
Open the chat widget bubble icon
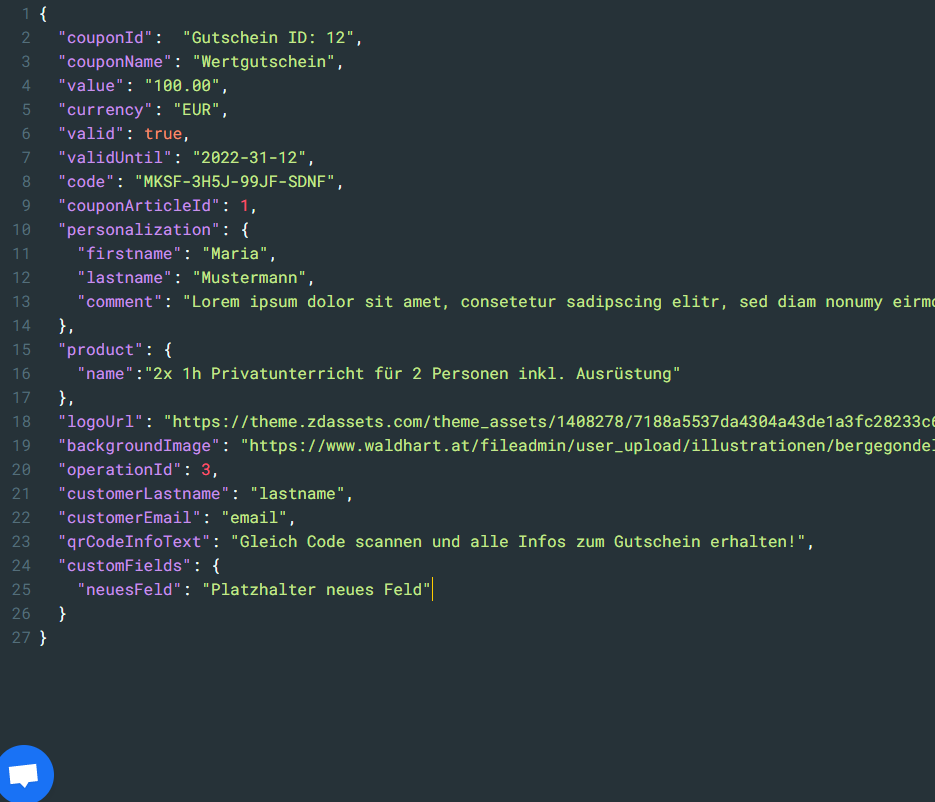click(24, 775)
